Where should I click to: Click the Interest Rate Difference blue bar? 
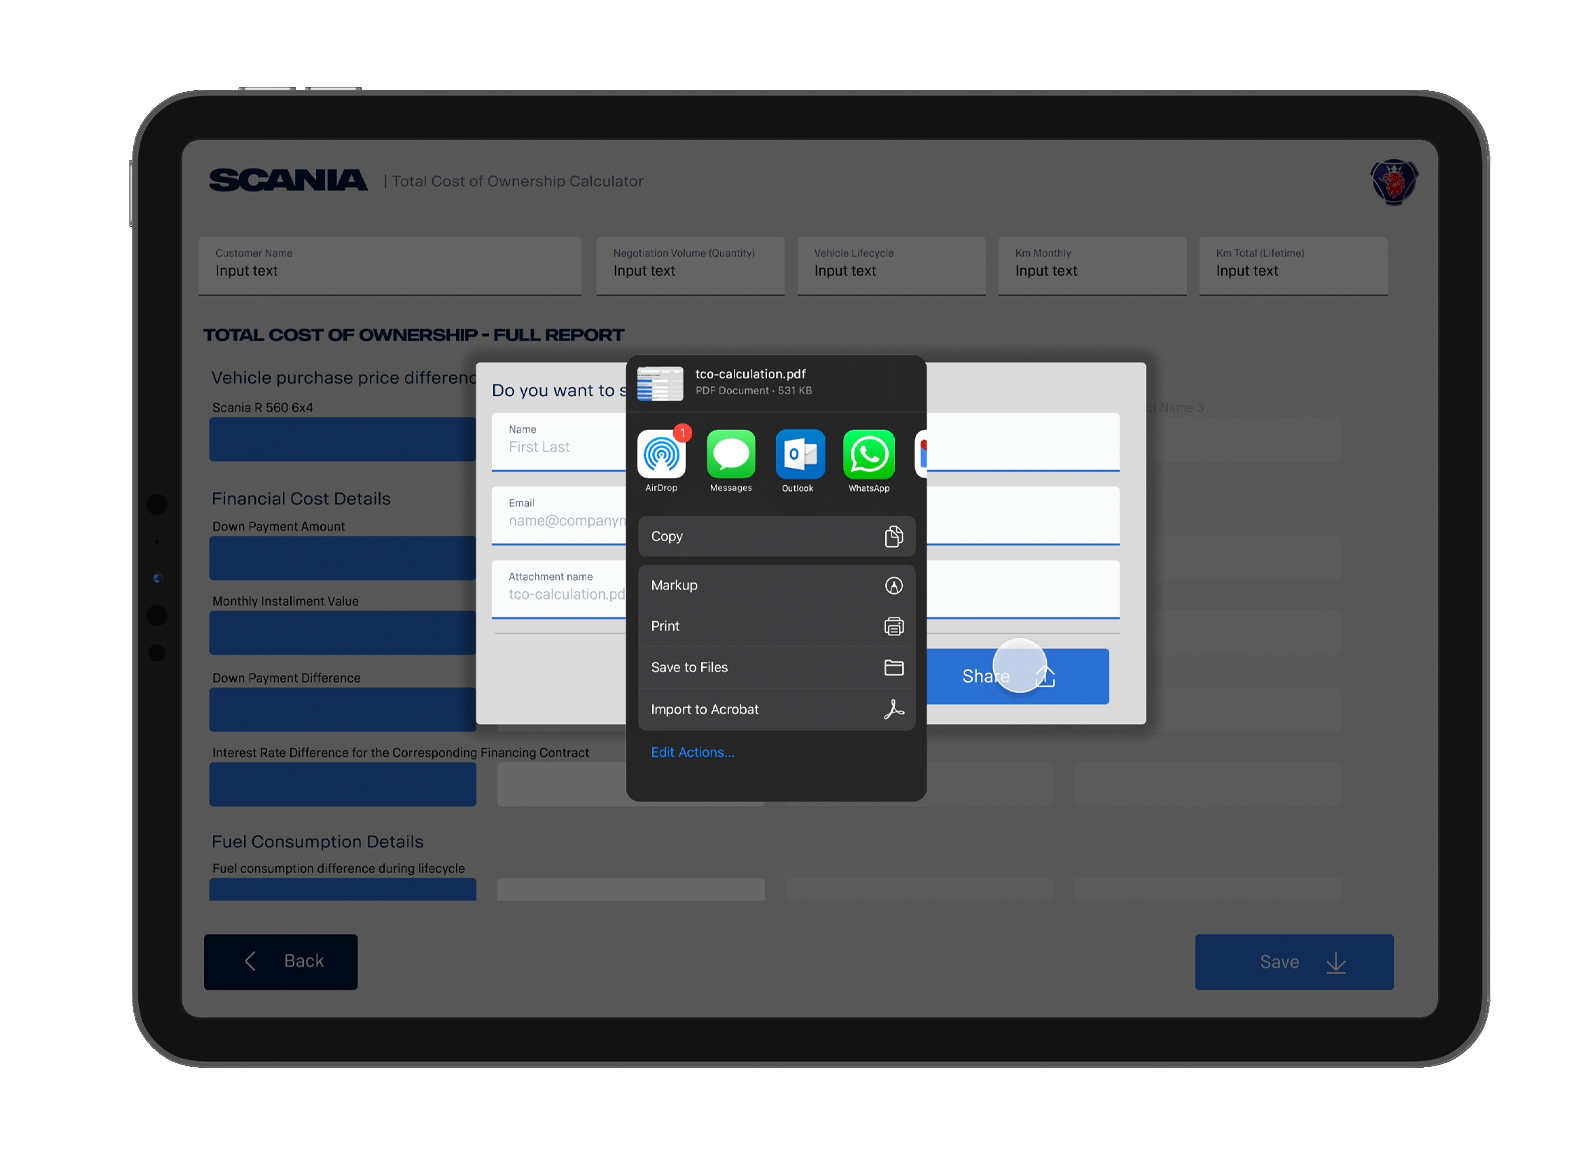(343, 785)
